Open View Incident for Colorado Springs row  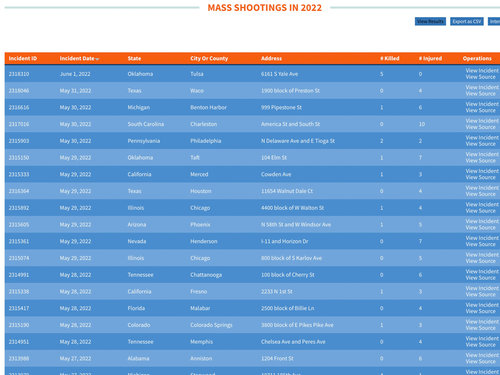pos(482,322)
